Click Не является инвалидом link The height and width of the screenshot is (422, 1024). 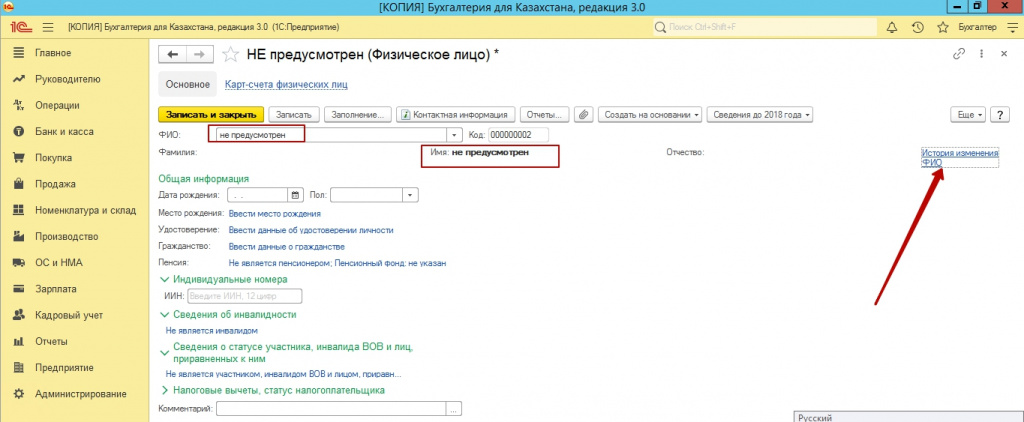[212, 331]
